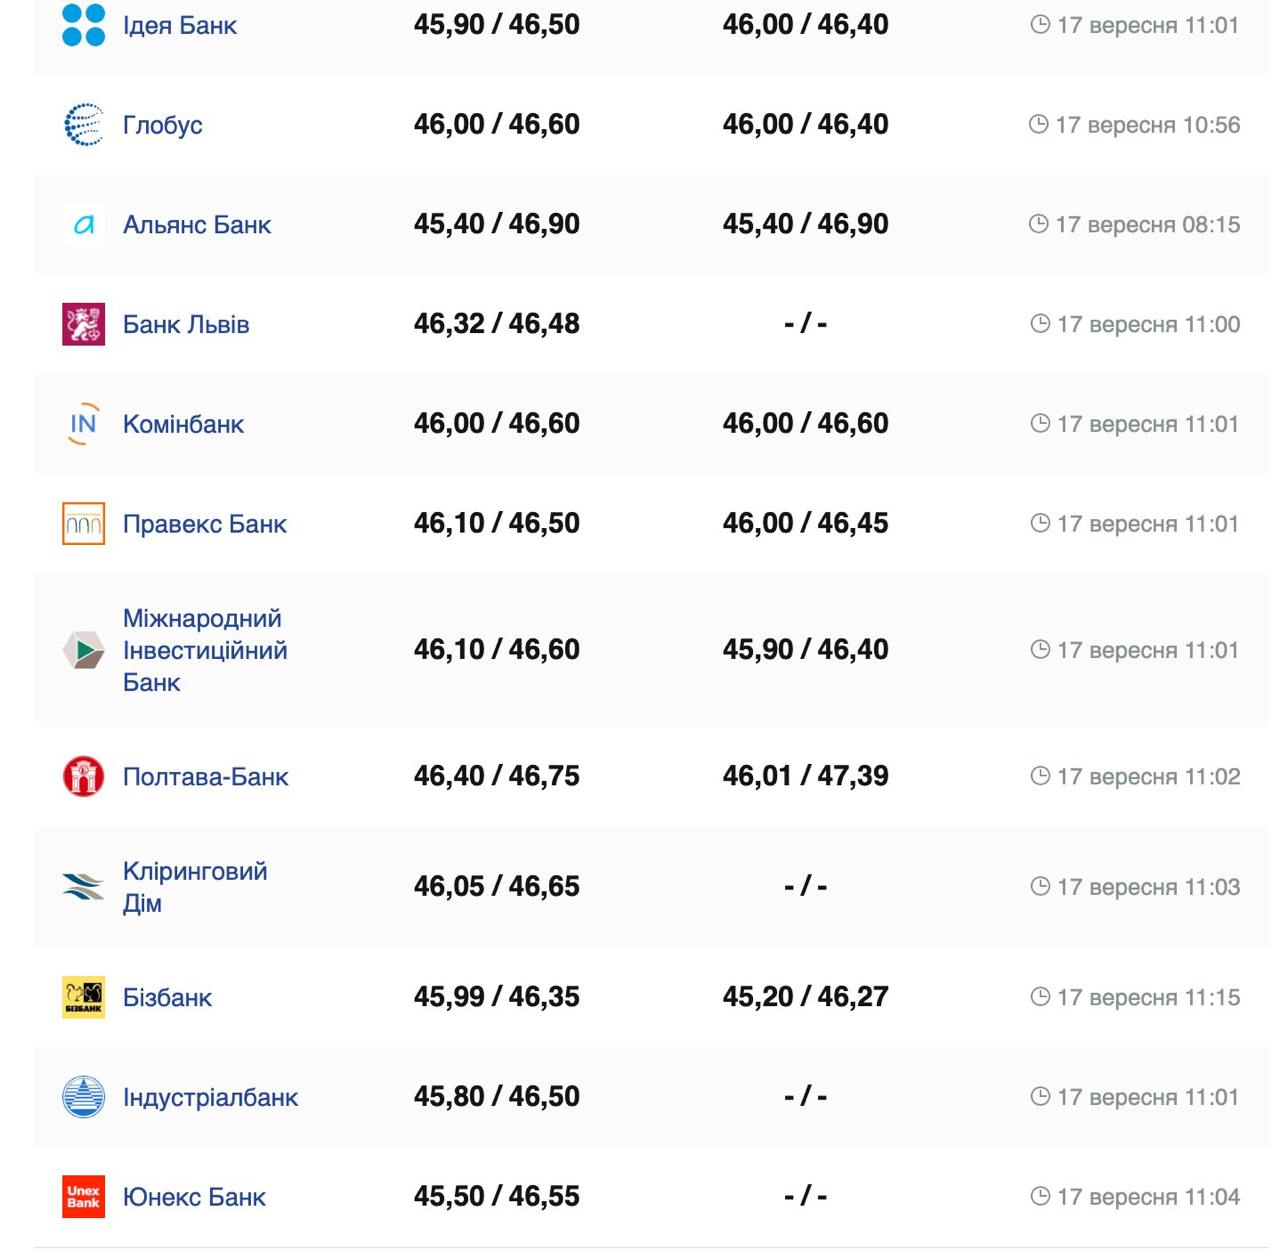The image size is (1280, 1260).
Task: Open the Банк Львів link
Action: pos(185,324)
